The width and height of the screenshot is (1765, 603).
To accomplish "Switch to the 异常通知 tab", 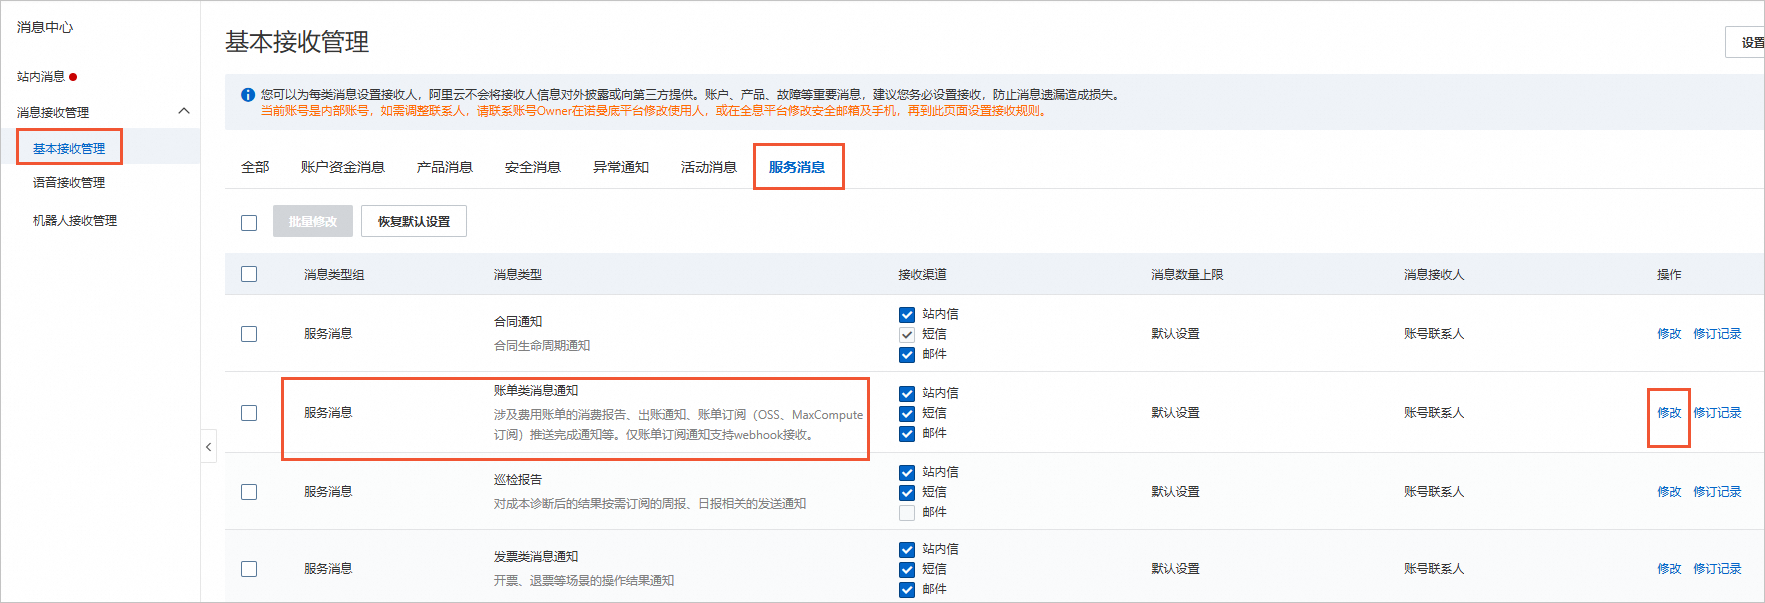I will (x=621, y=167).
